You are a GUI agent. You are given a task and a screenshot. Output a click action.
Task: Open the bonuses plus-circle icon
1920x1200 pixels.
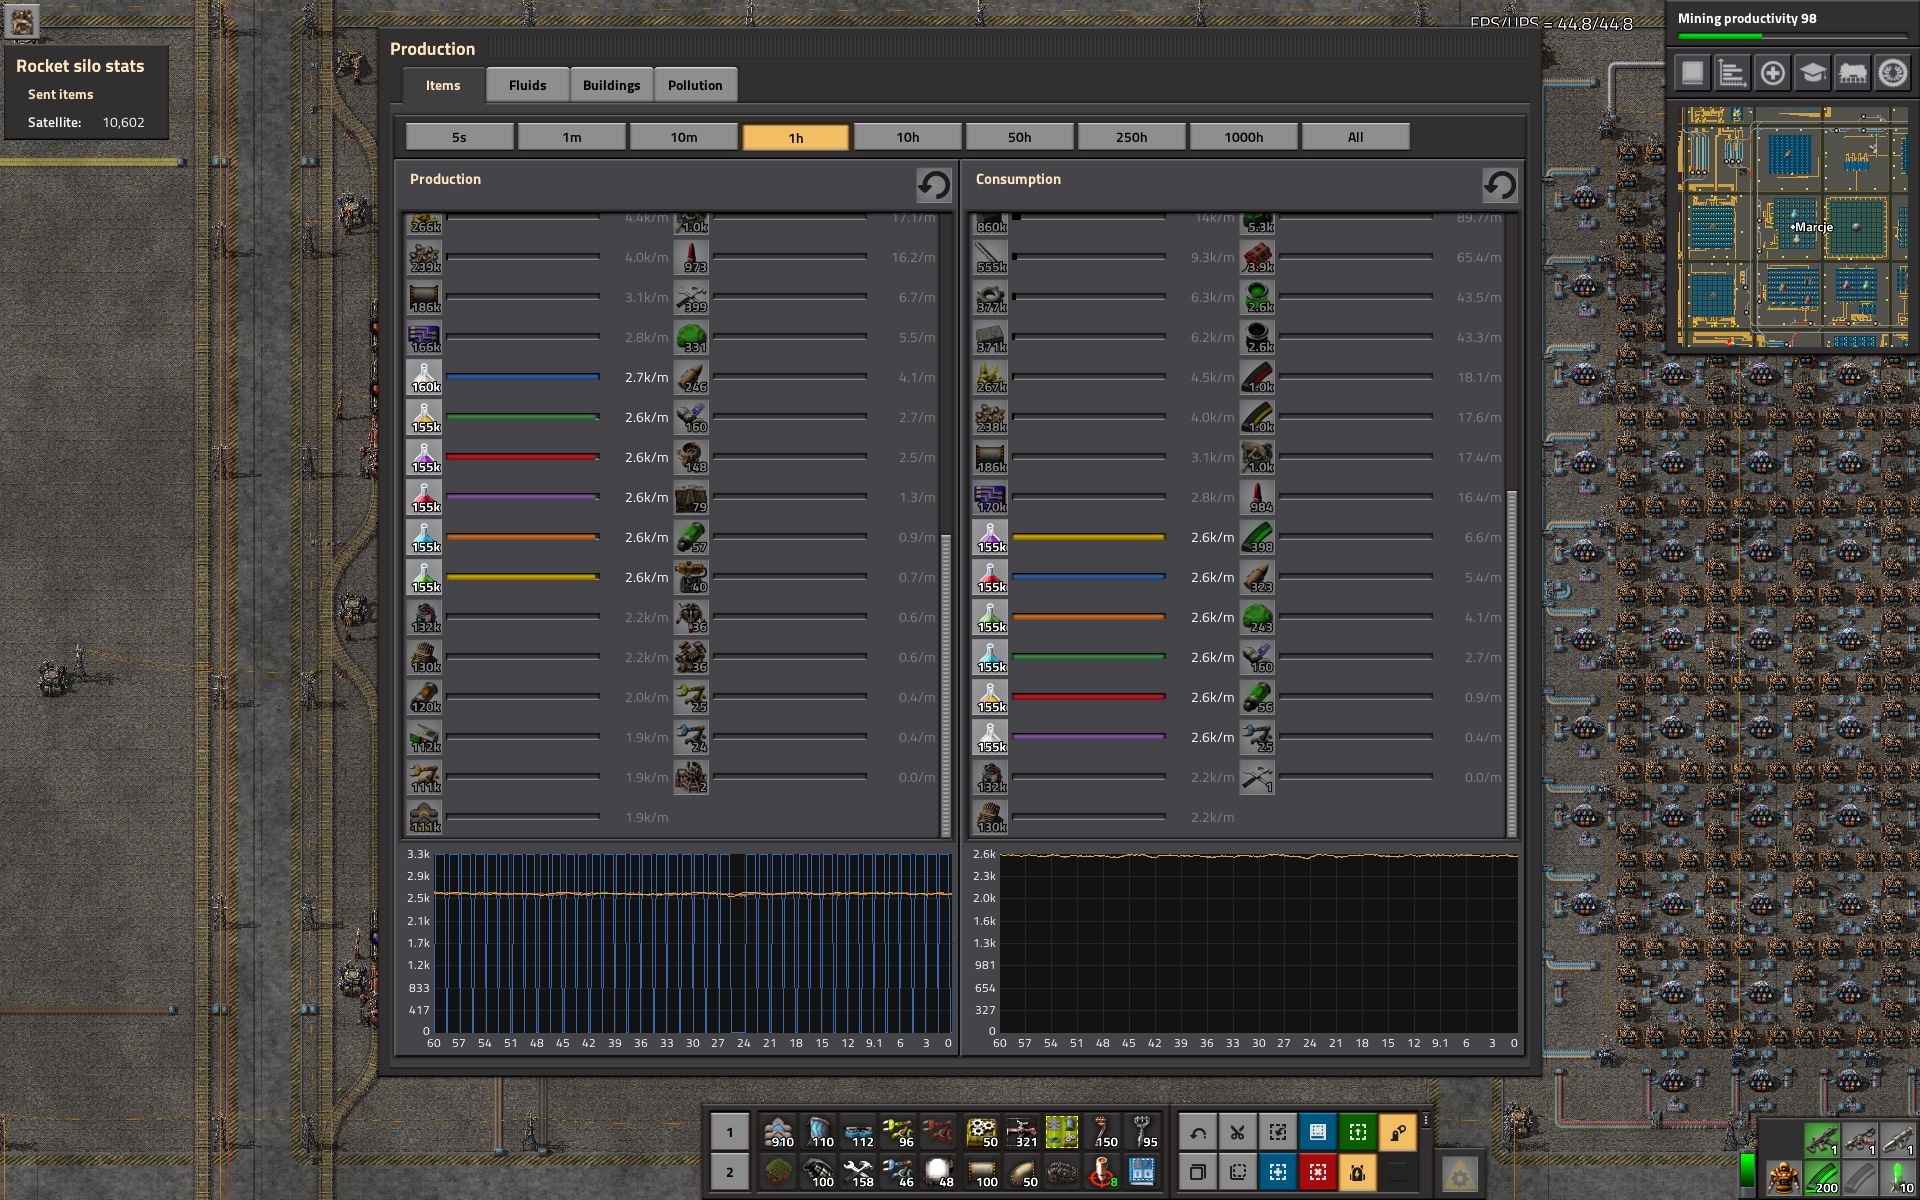(x=1772, y=73)
